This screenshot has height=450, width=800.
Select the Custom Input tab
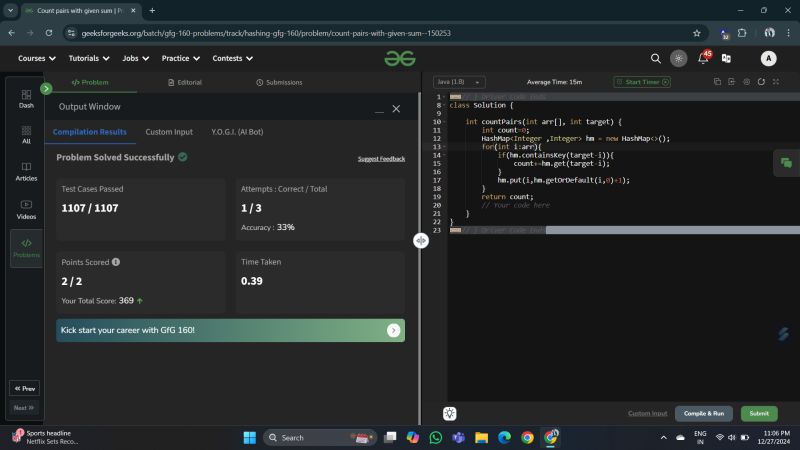tap(169, 132)
